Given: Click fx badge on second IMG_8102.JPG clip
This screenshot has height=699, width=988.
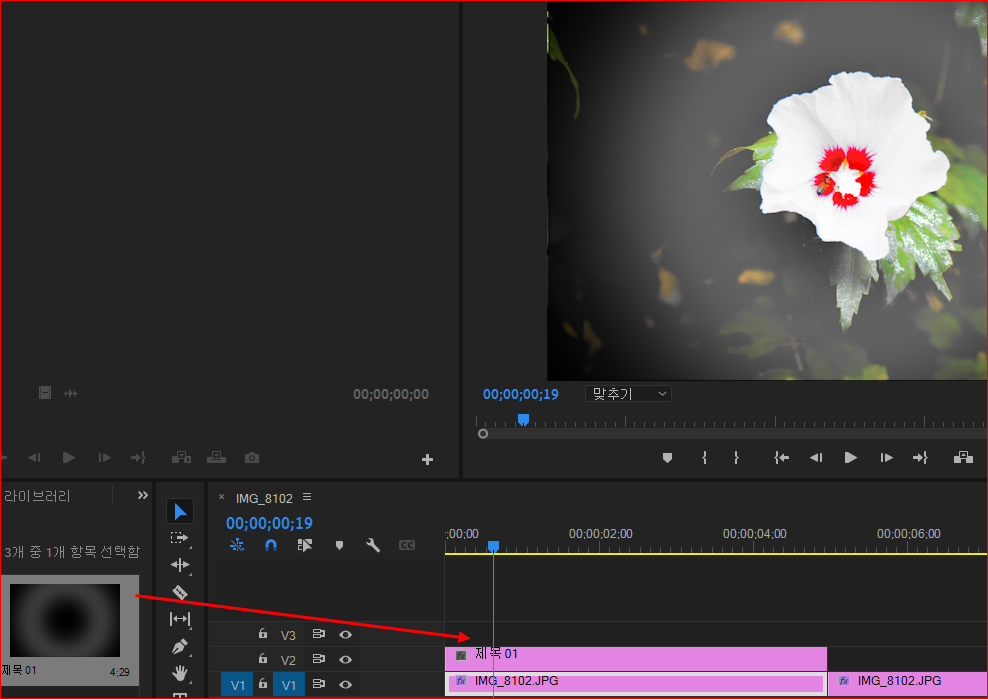Looking at the screenshot, I should point(844,681).
